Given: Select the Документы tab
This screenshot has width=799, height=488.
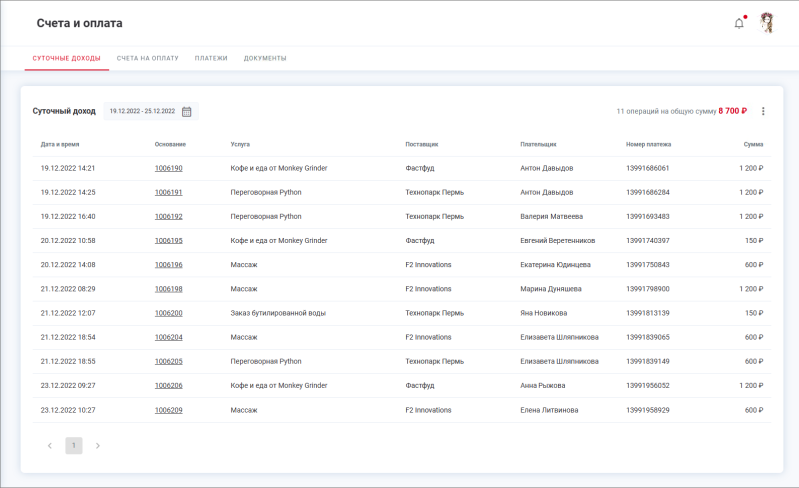Looking at the screenshot, I should tap(265, 58).
